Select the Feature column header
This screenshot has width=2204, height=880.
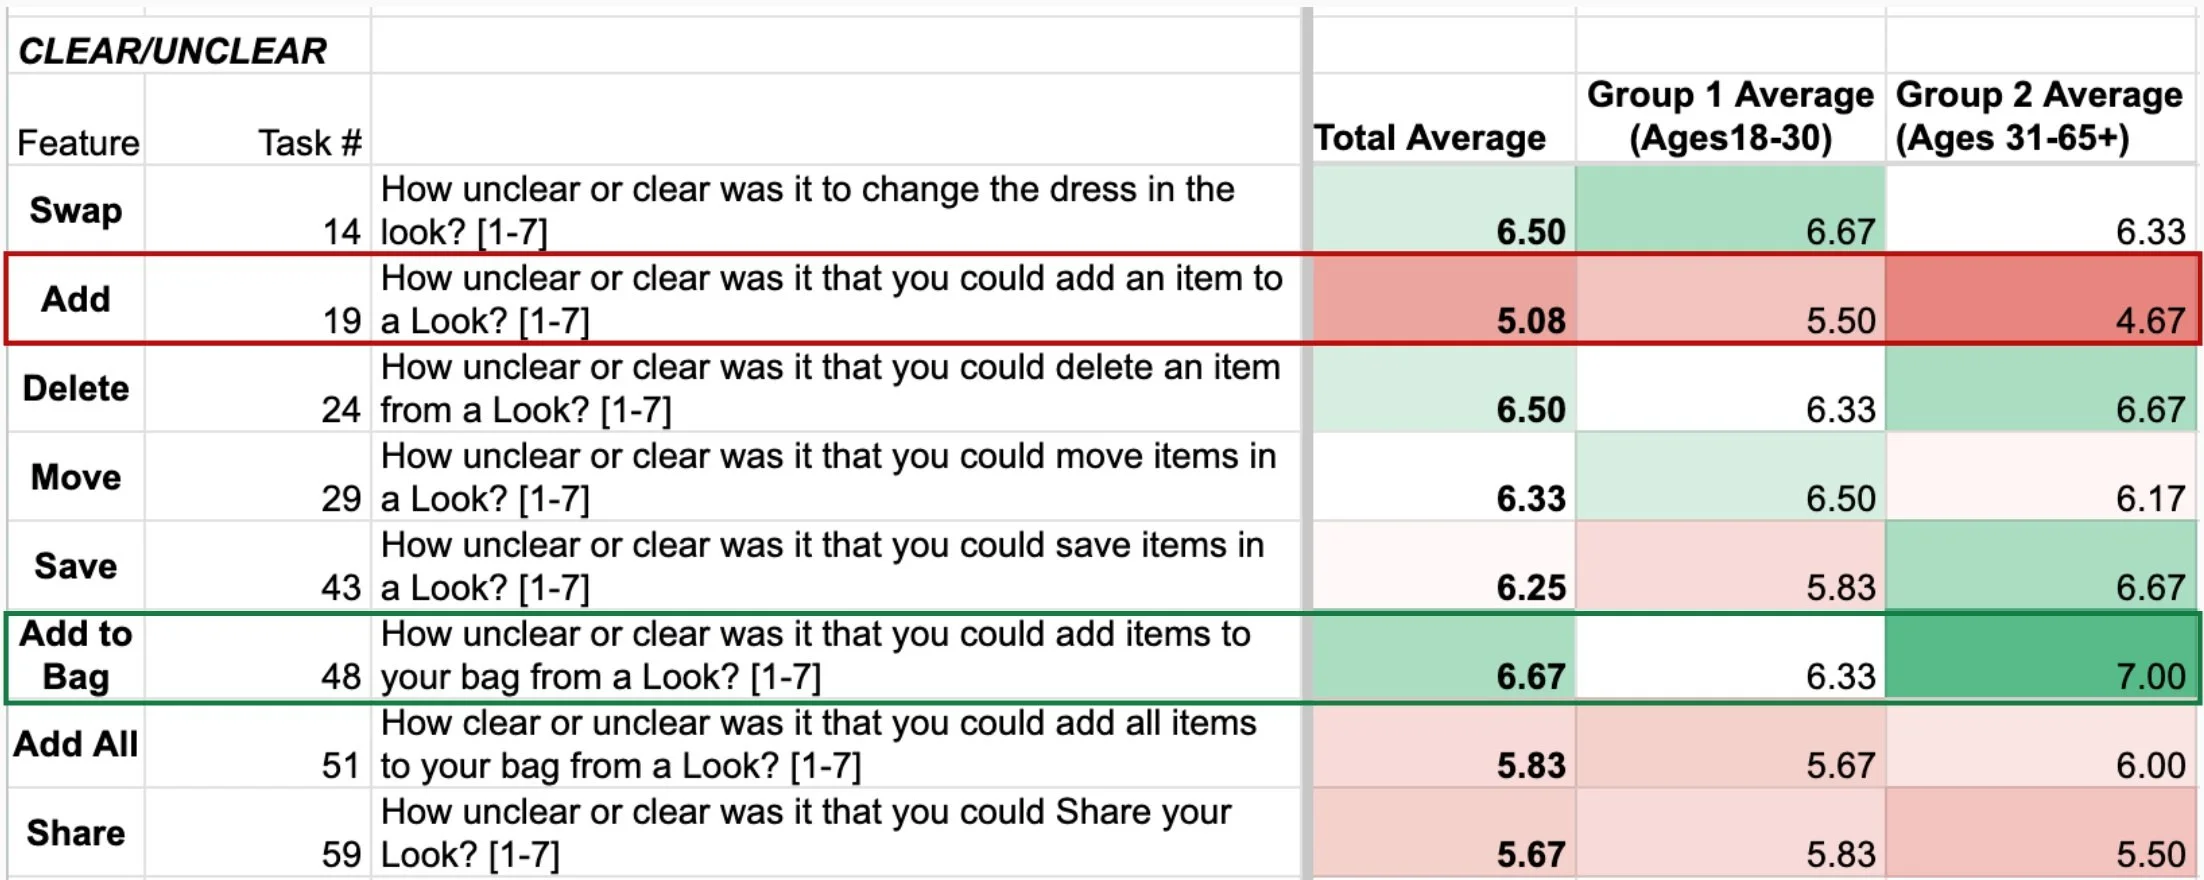pyautogui.click(x=78, y=142)
